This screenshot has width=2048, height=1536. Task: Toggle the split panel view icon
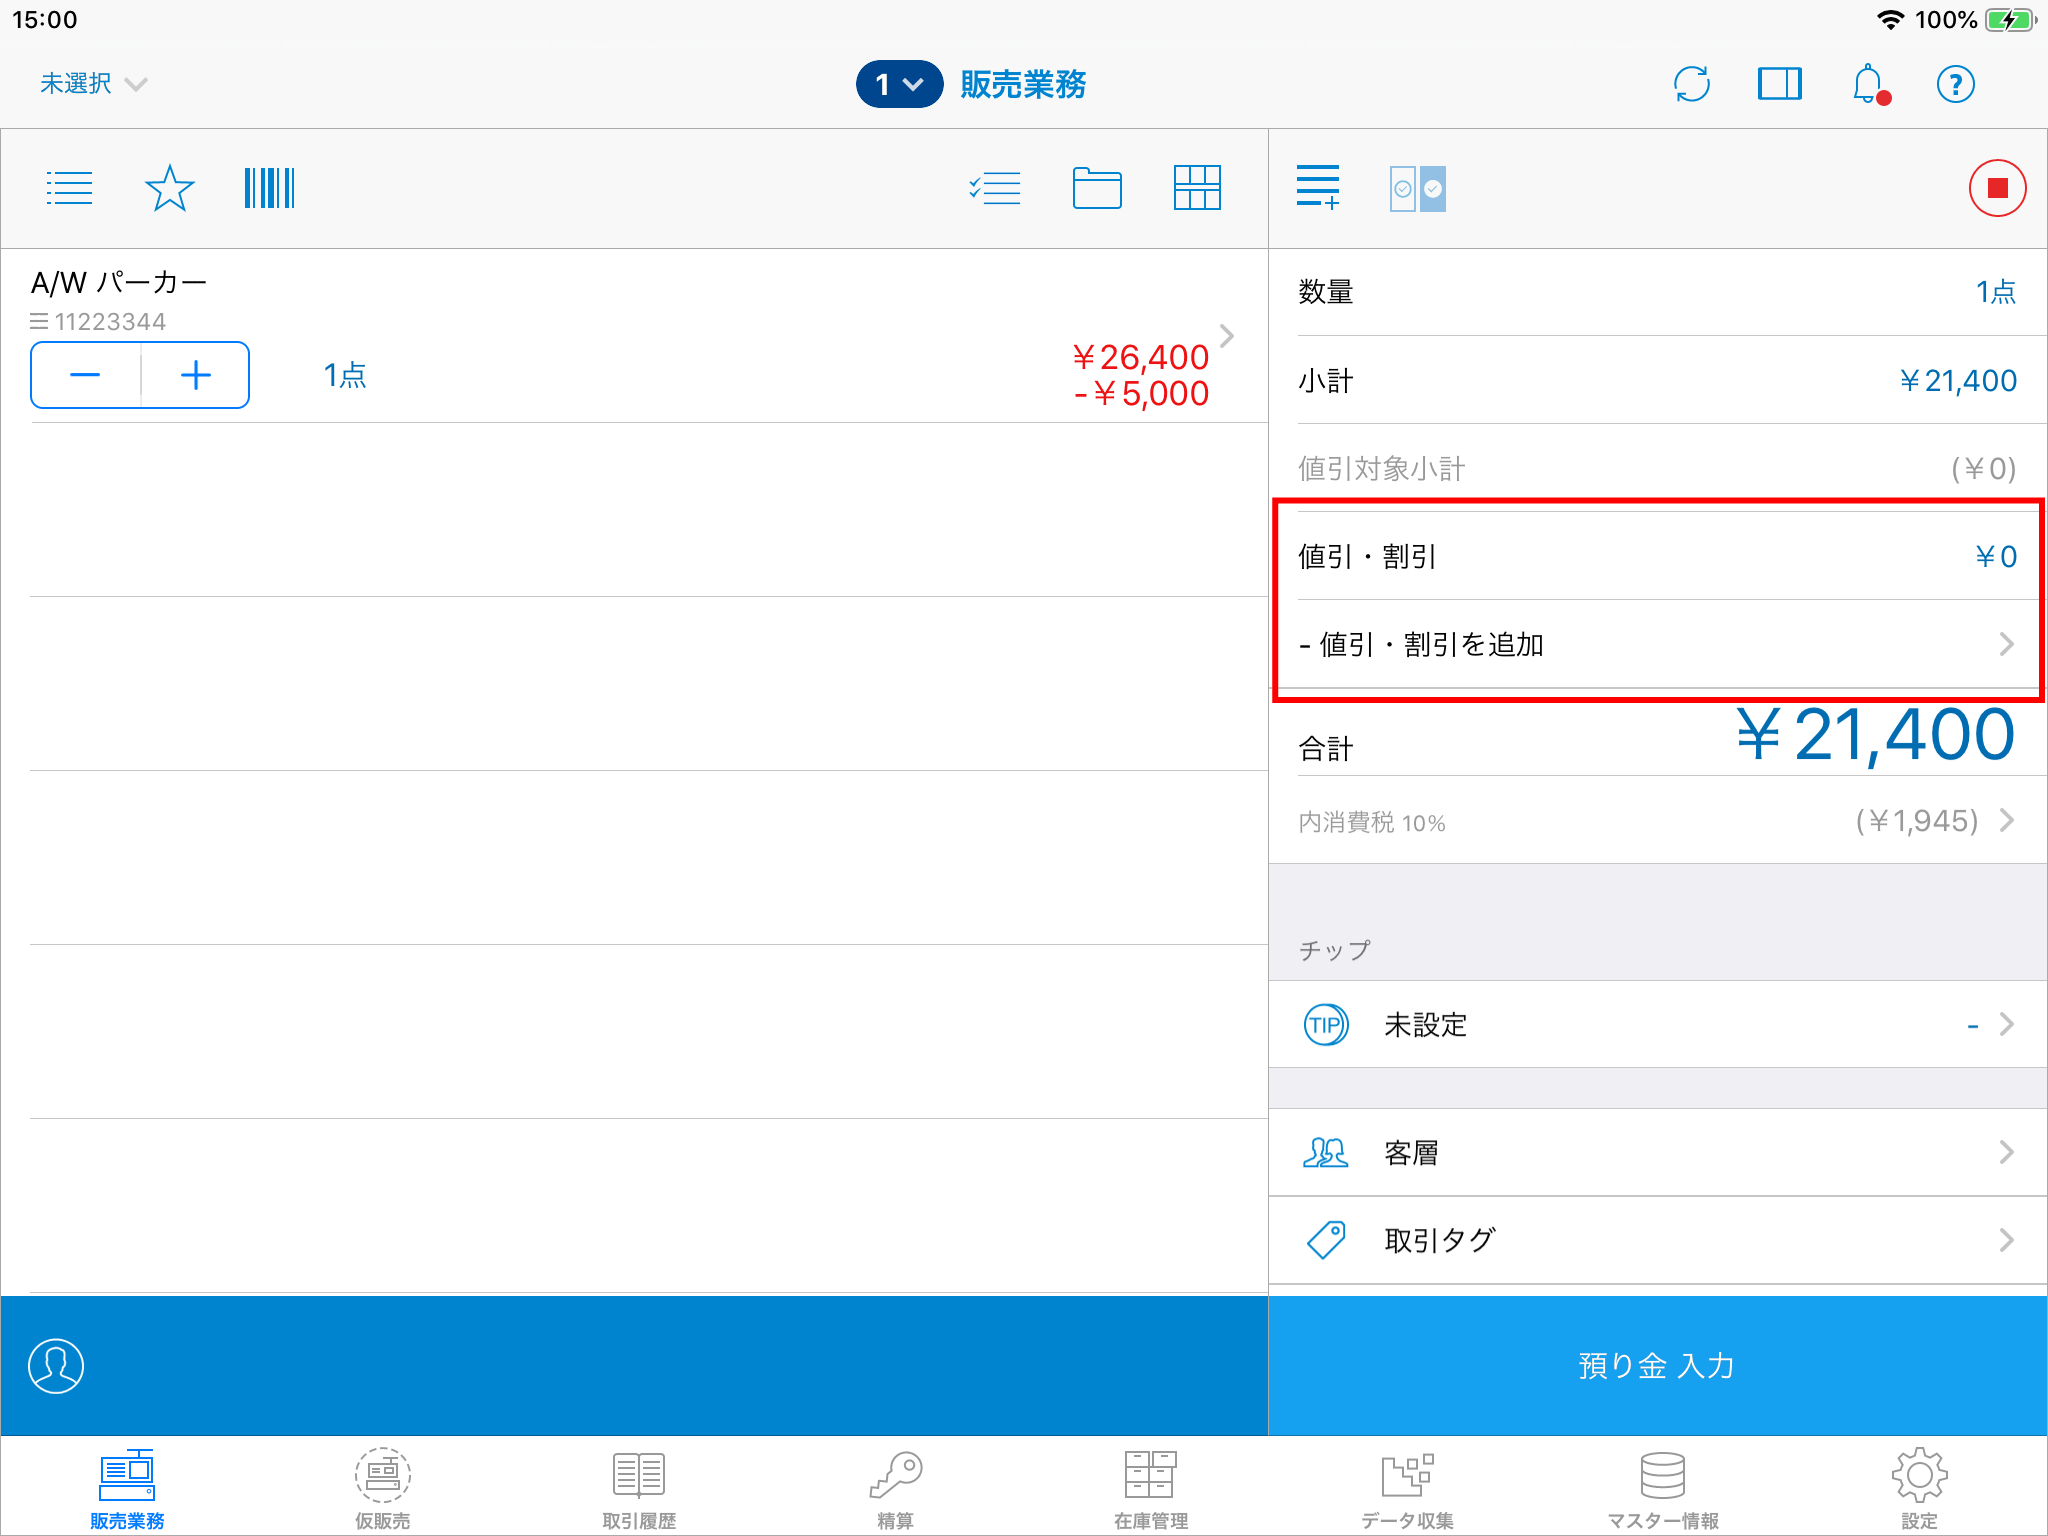(x=1779, y=84)
